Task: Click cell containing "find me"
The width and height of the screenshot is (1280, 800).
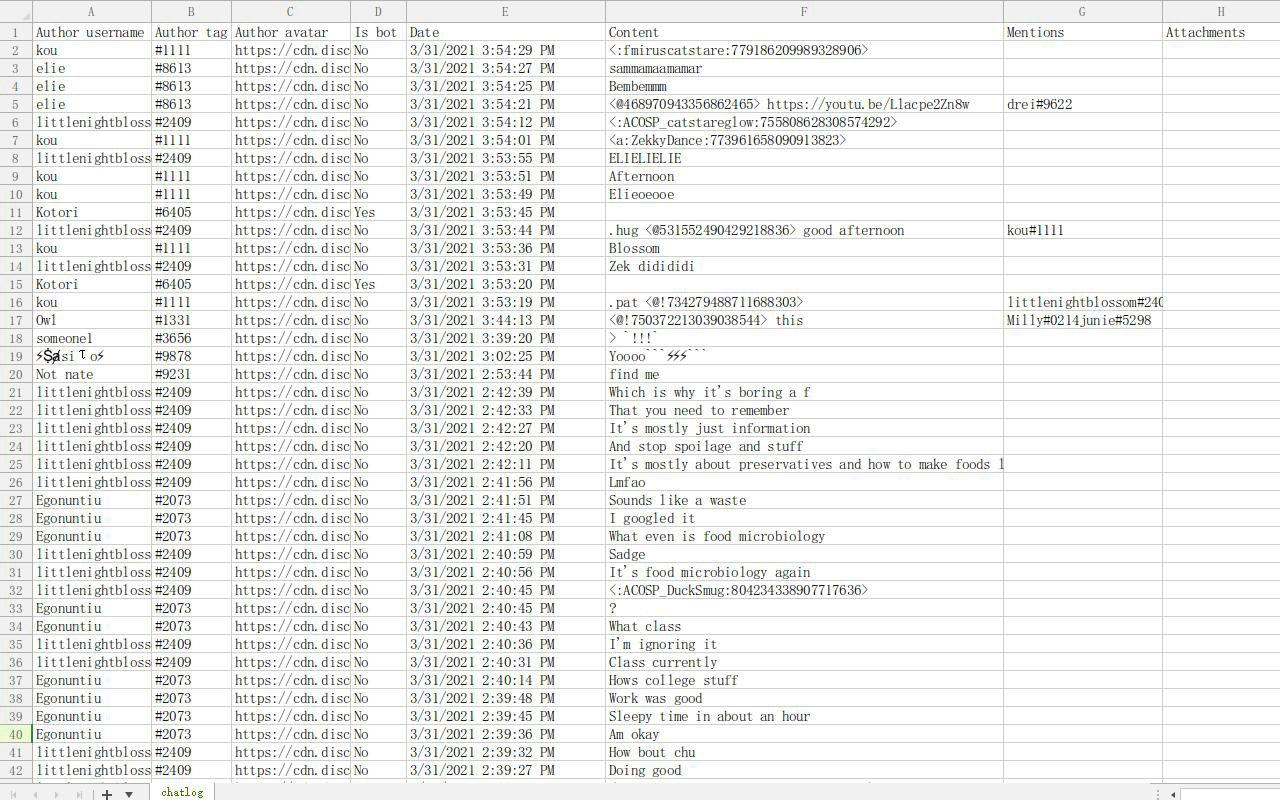Action: 804,374
